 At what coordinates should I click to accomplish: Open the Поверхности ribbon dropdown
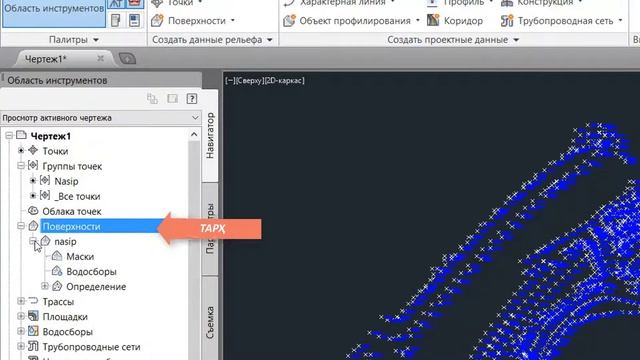click(233, 20)
